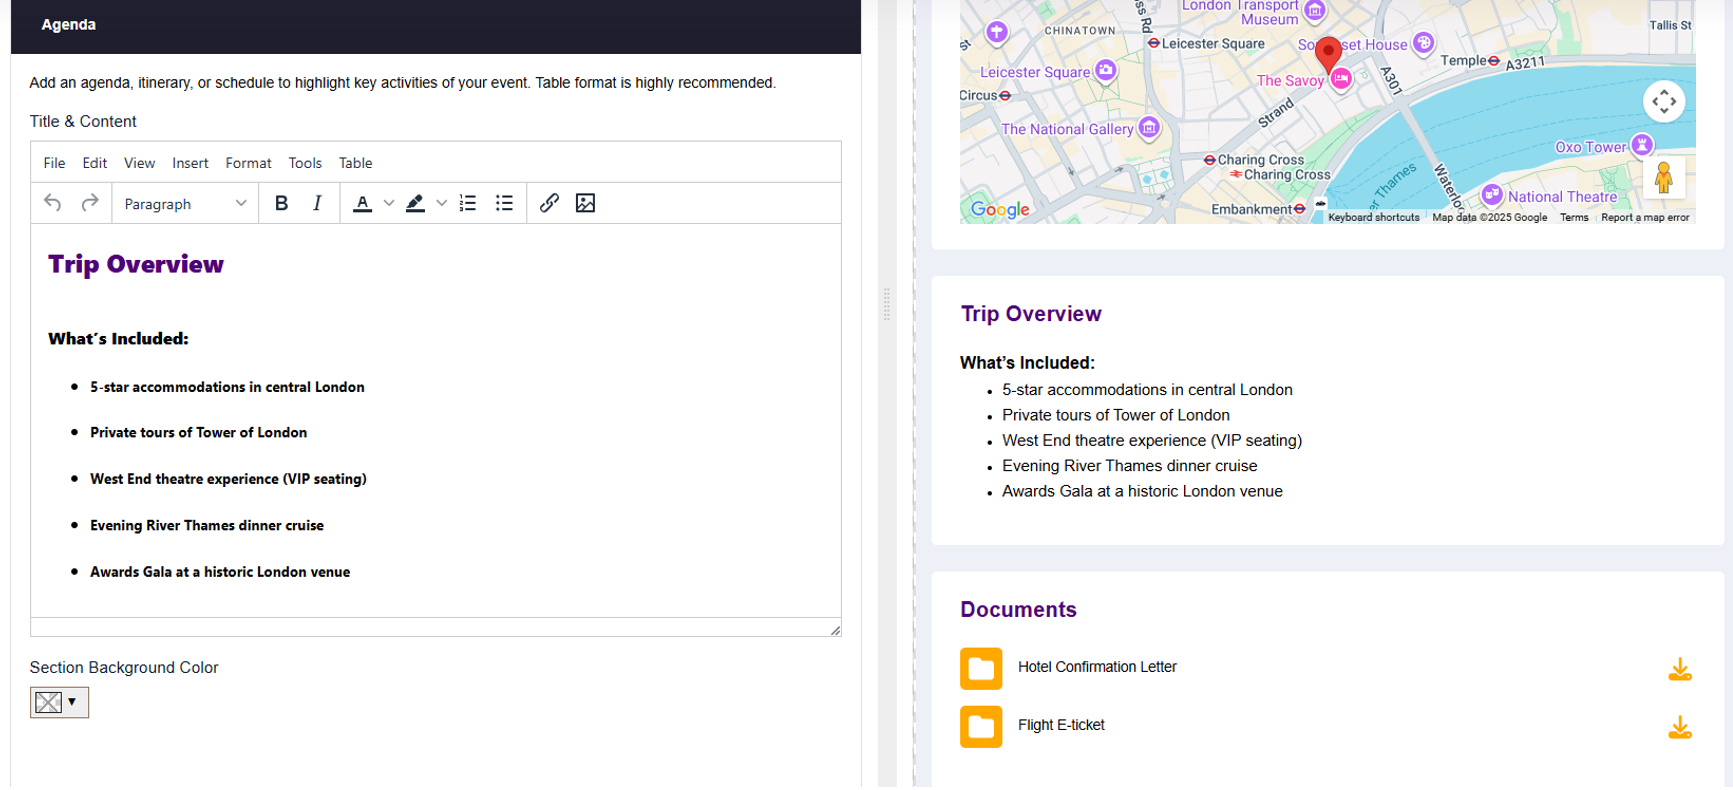The height and width of the screenshot is (790, 1733).
Task: Open the Format menu
Action: click(248, 163)
